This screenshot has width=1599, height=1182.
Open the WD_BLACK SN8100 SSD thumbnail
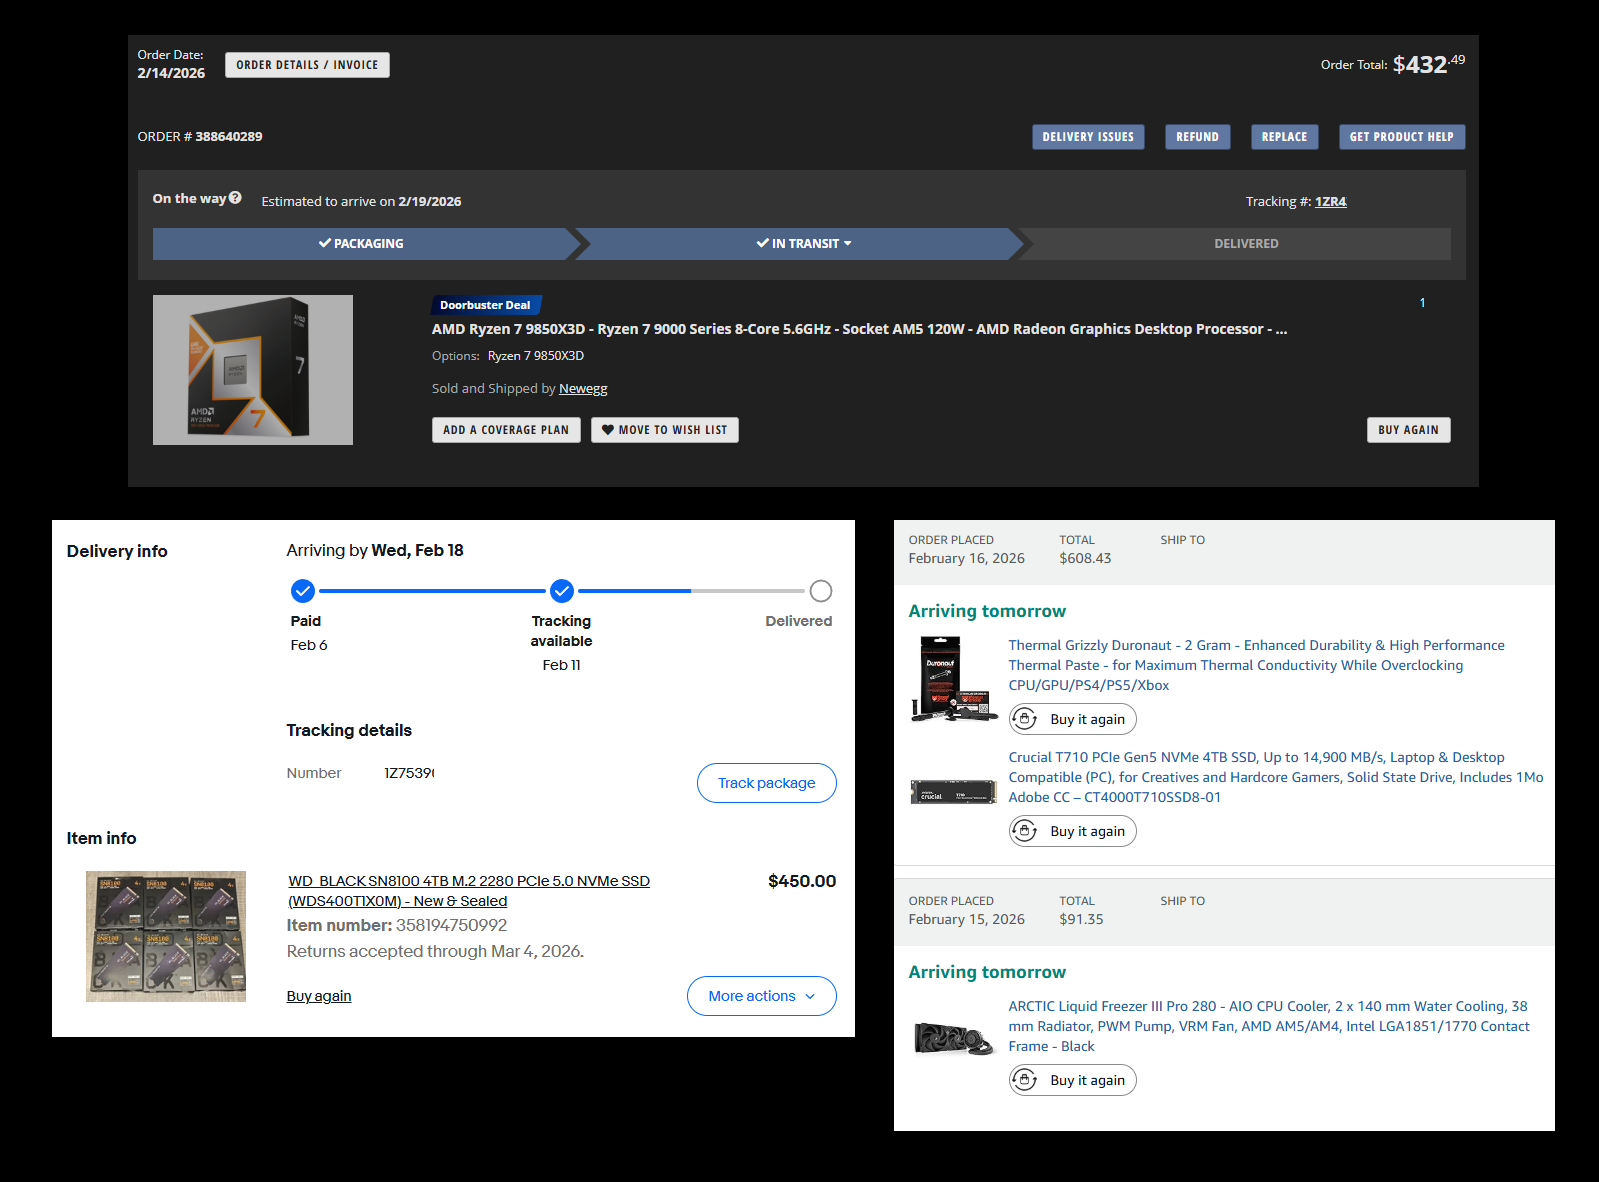[x=166, y=936]
